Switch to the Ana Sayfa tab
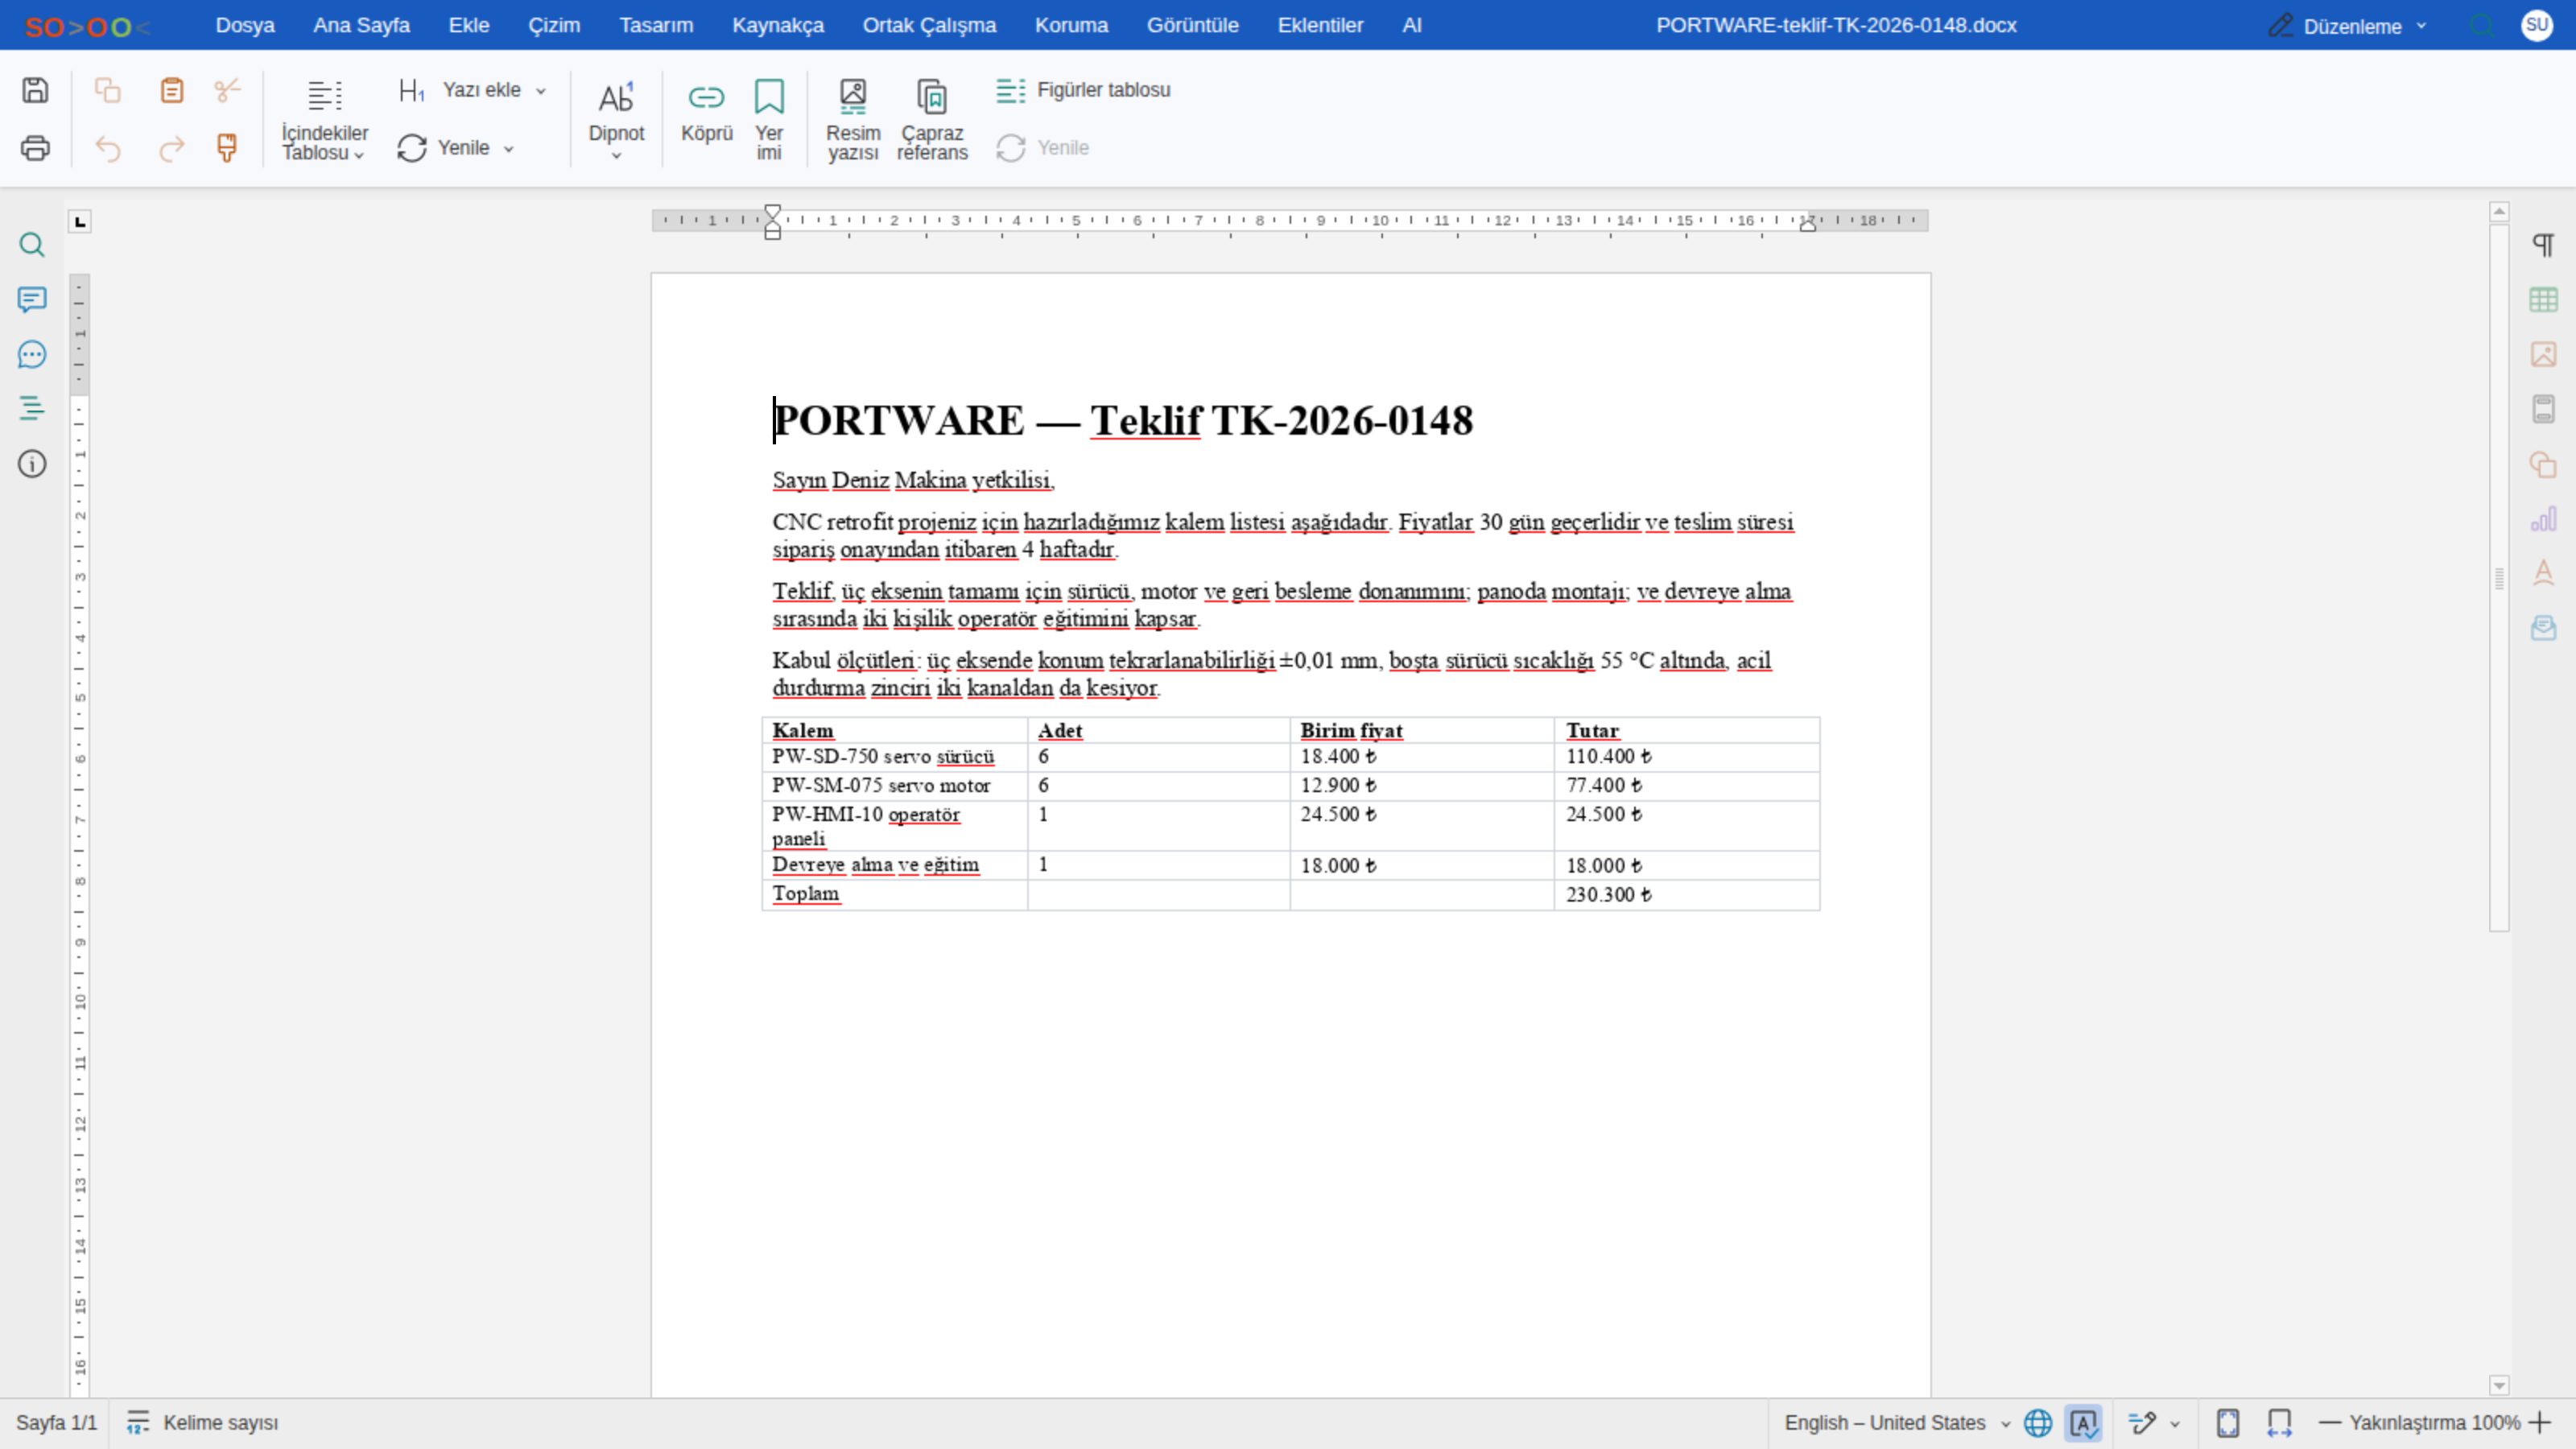The image size is (2576, 1449). point(361,25)
